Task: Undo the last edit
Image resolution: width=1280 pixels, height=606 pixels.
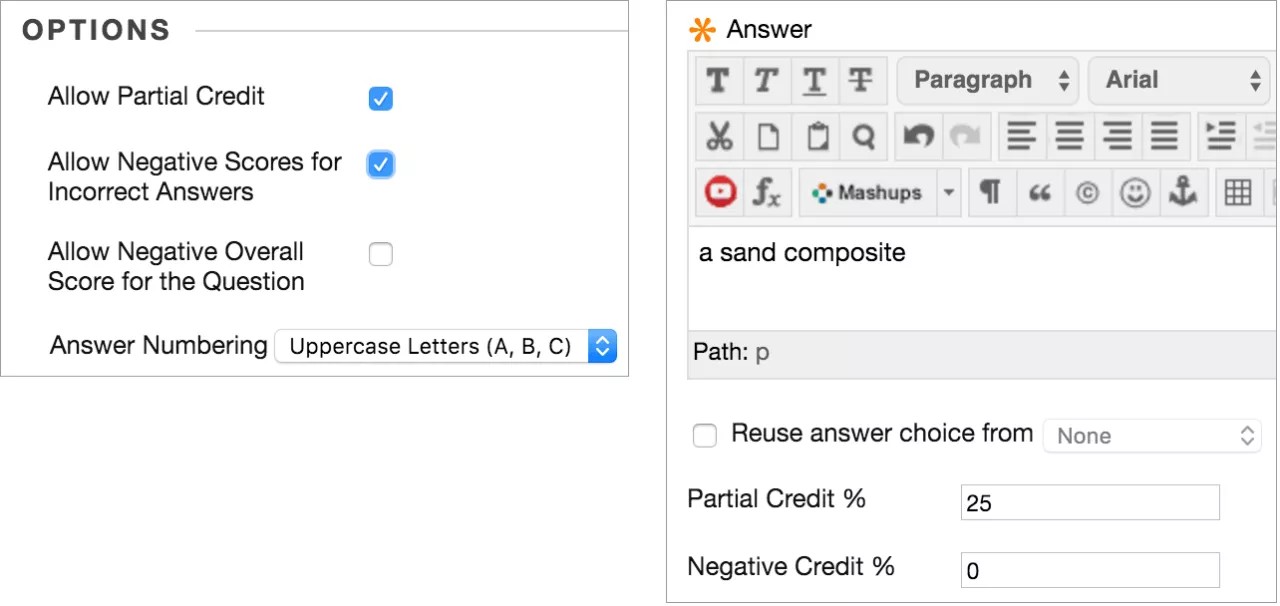Action: [x=917, y=137]
